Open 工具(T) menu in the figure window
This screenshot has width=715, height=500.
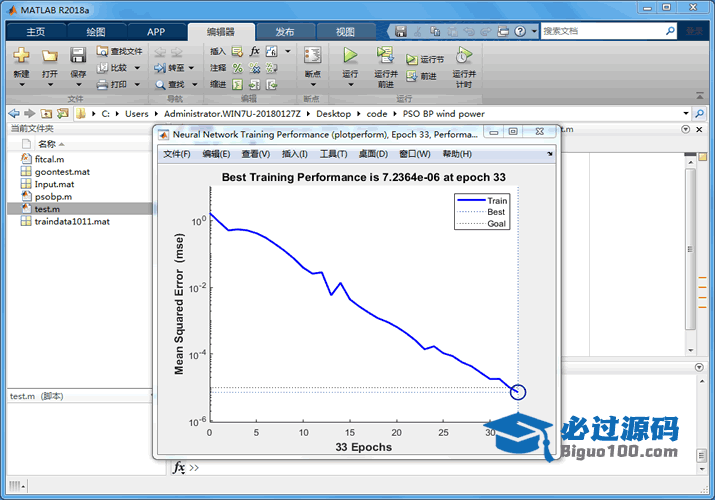click(334, 154)
